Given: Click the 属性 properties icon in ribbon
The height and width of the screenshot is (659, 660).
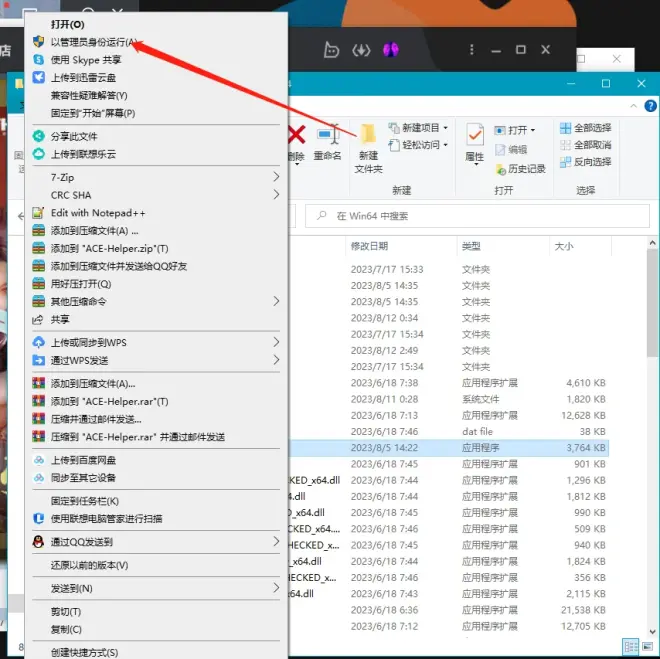Looking at the screenshot, I should tap(475, 135).
